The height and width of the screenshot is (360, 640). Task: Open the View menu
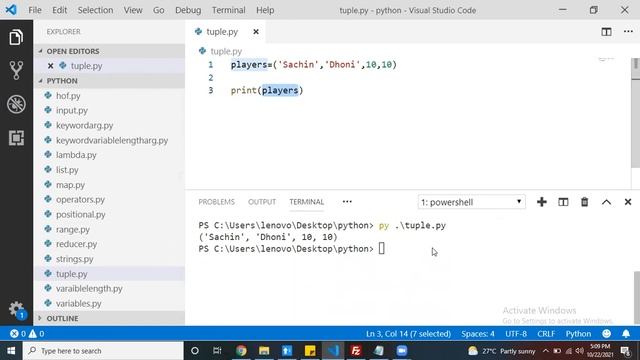tap(133, 10)
